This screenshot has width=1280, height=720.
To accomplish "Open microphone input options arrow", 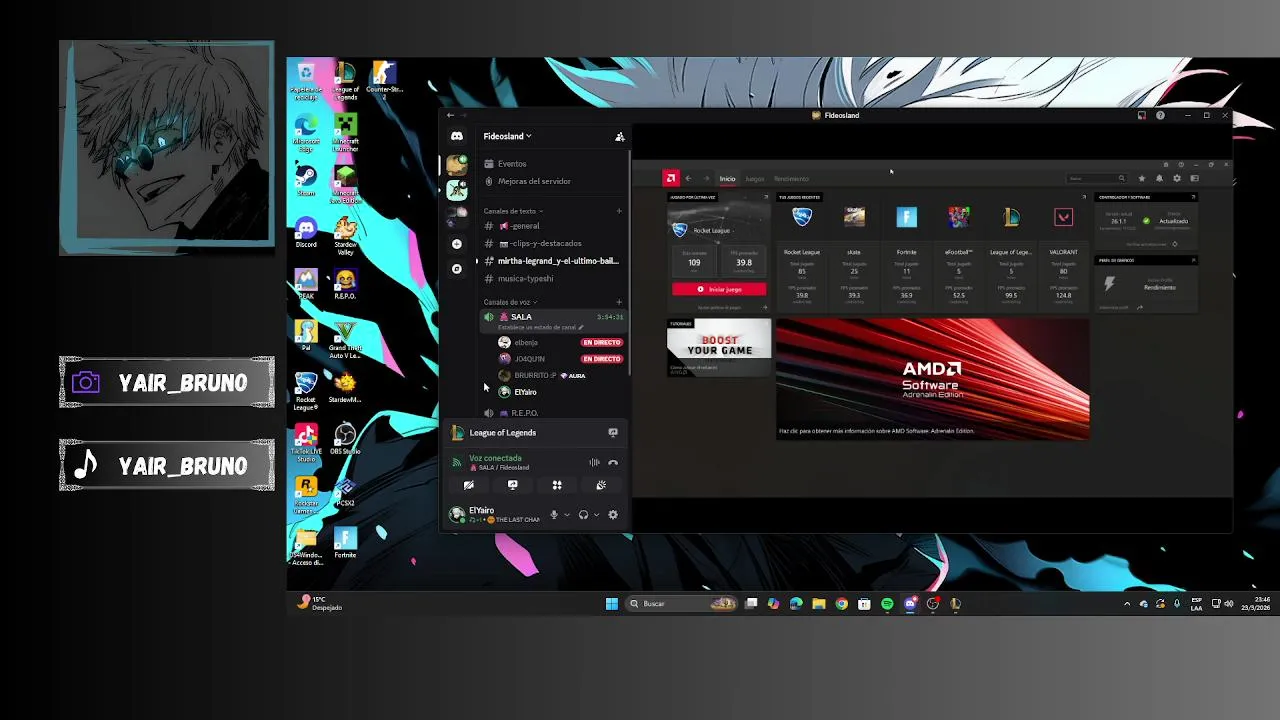I will pos(567,515).
